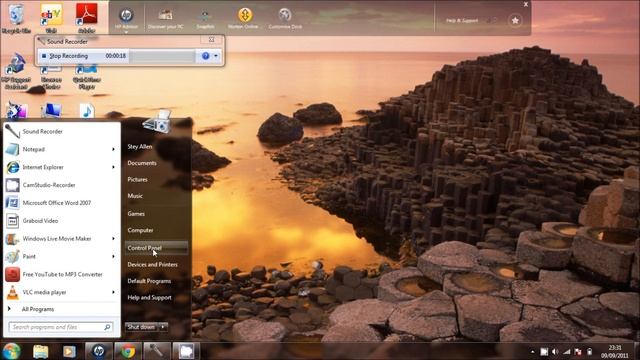Click the star favorites icon in dock
The image size is (640, 360).
pos(515,20)
